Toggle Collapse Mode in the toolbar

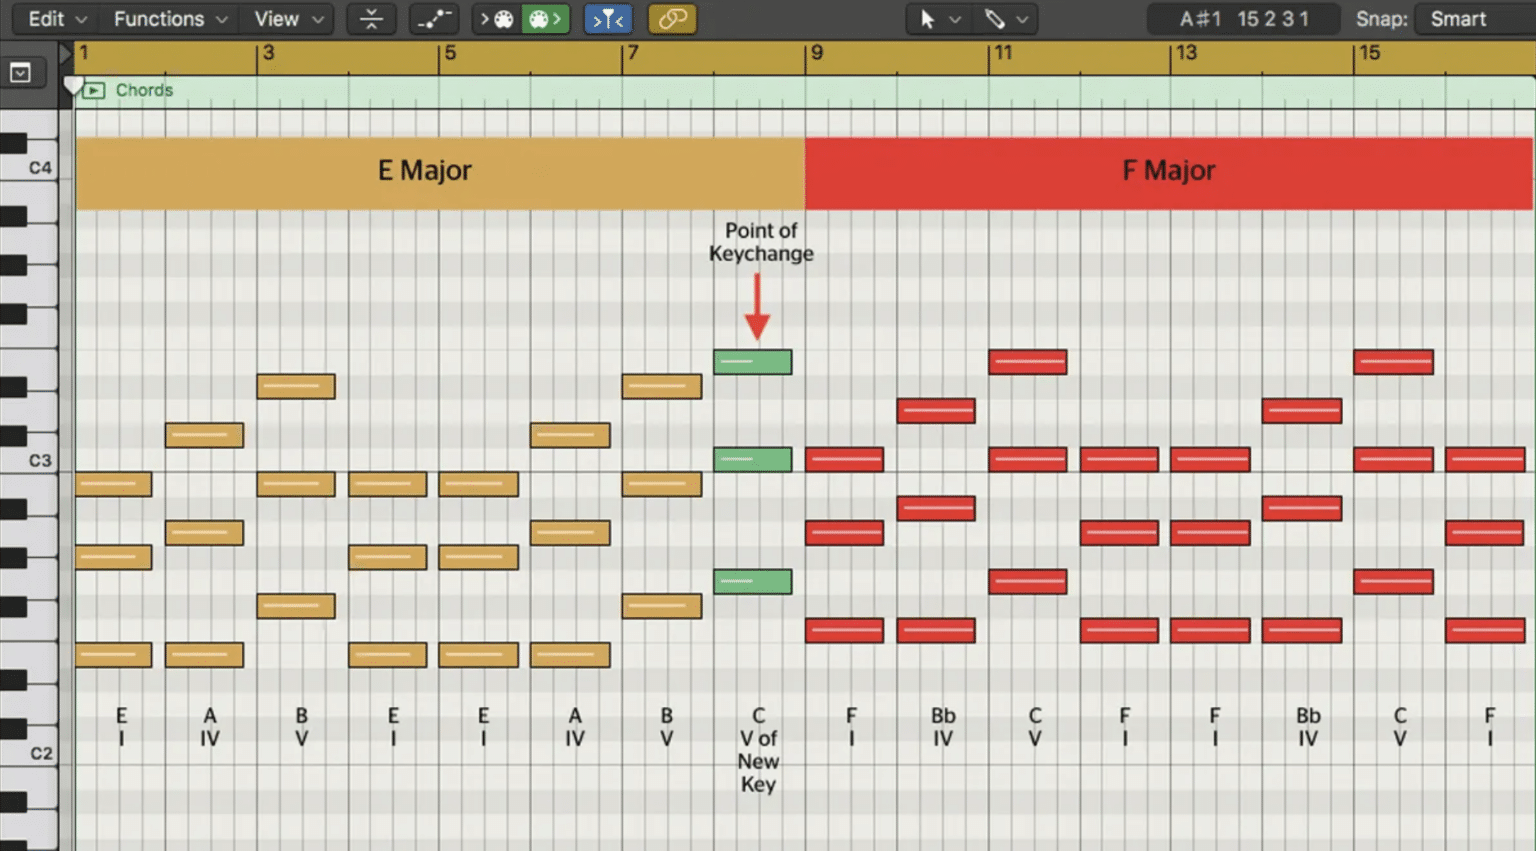point(371,18)
